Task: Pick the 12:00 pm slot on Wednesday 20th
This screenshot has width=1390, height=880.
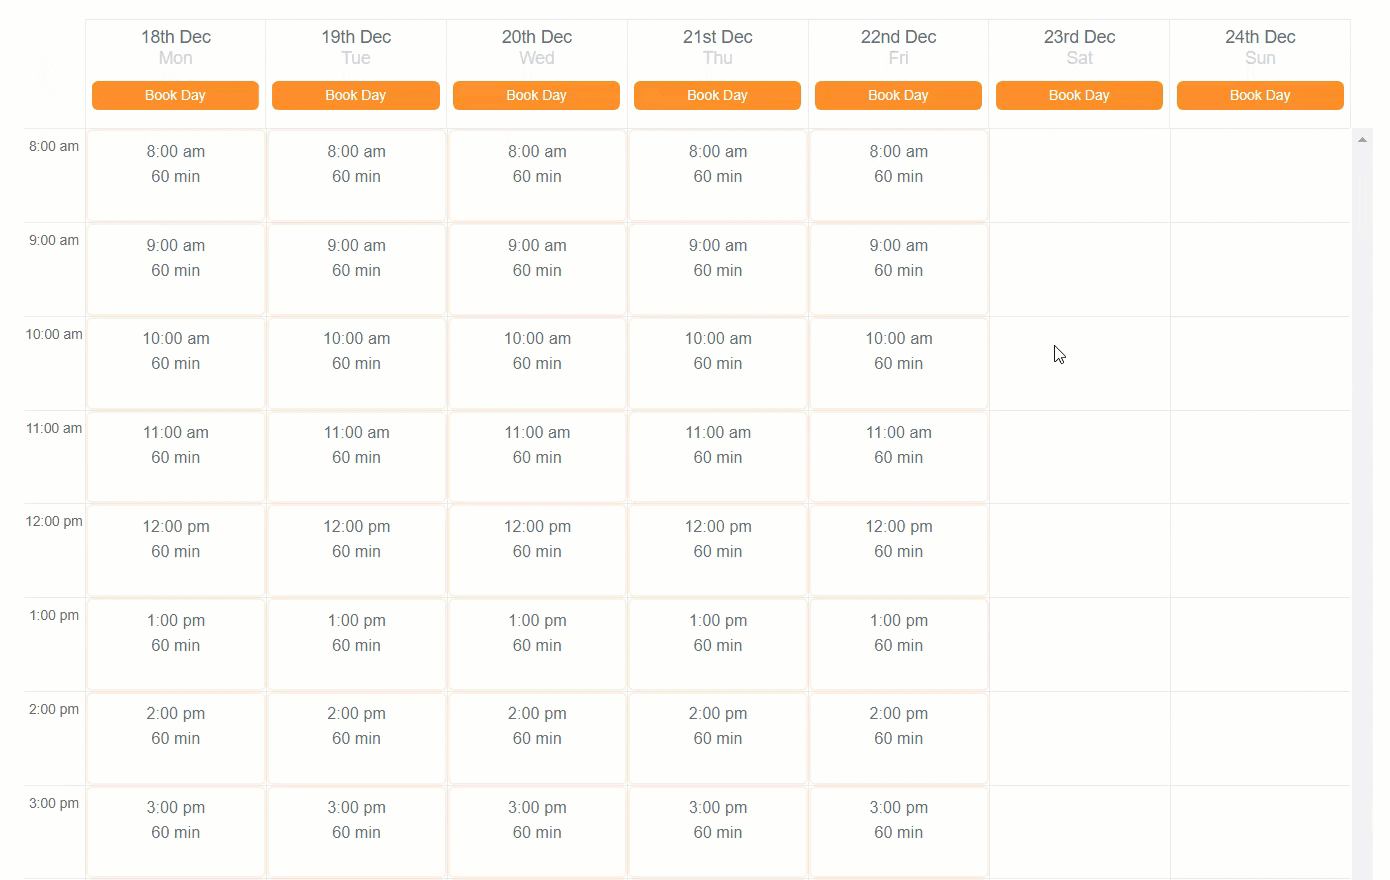Action: (538, 551)
